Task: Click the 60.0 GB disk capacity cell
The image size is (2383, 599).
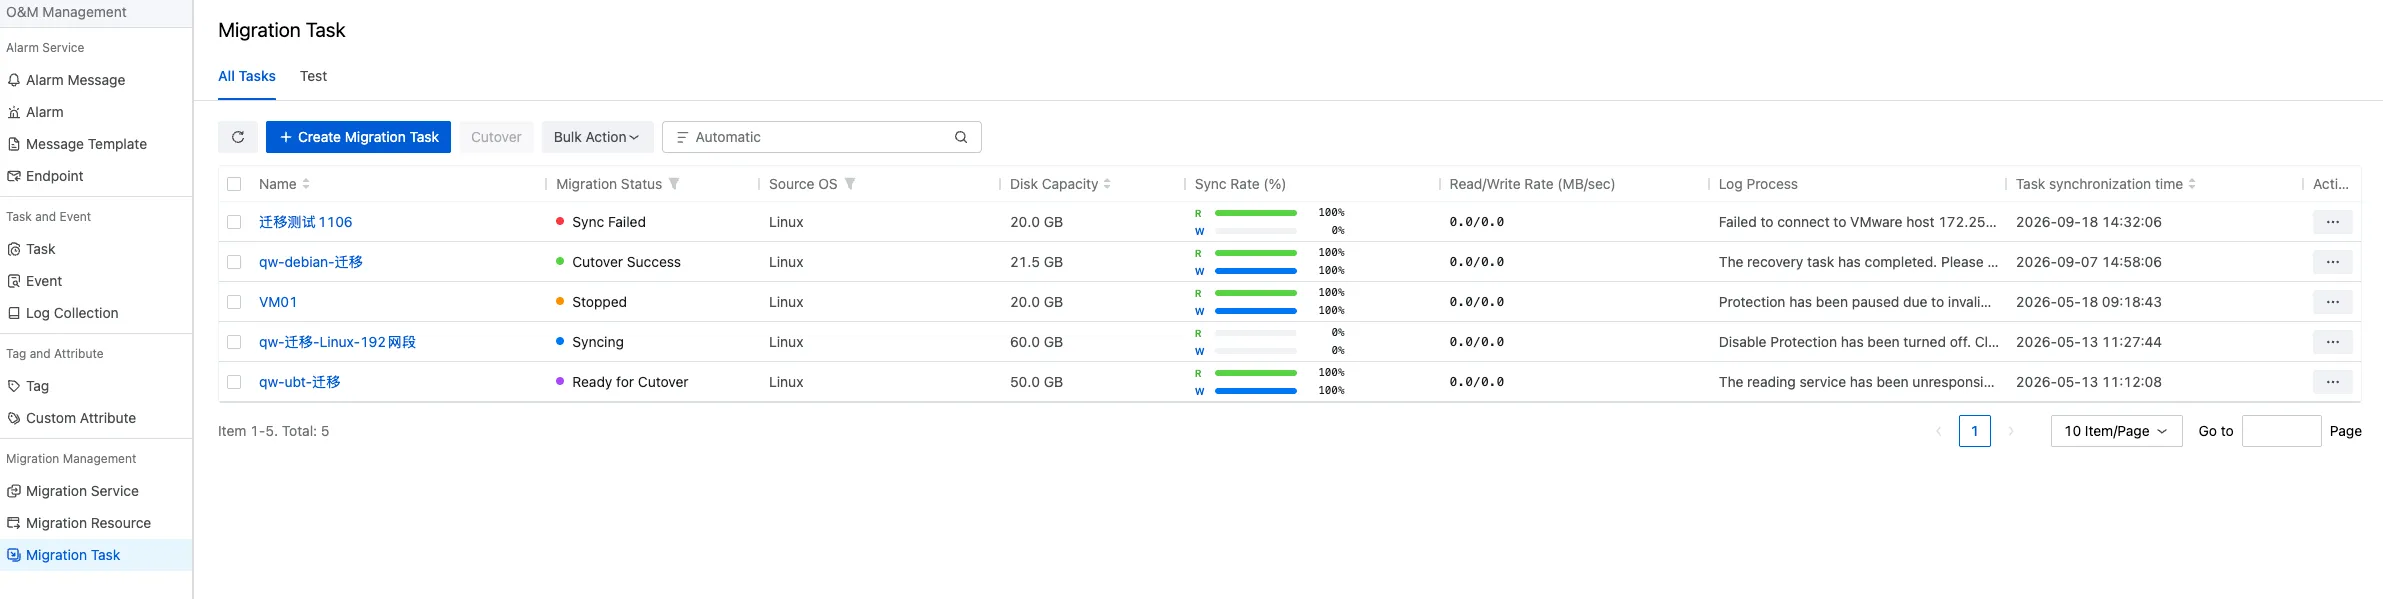Action: click(1036, 342)
